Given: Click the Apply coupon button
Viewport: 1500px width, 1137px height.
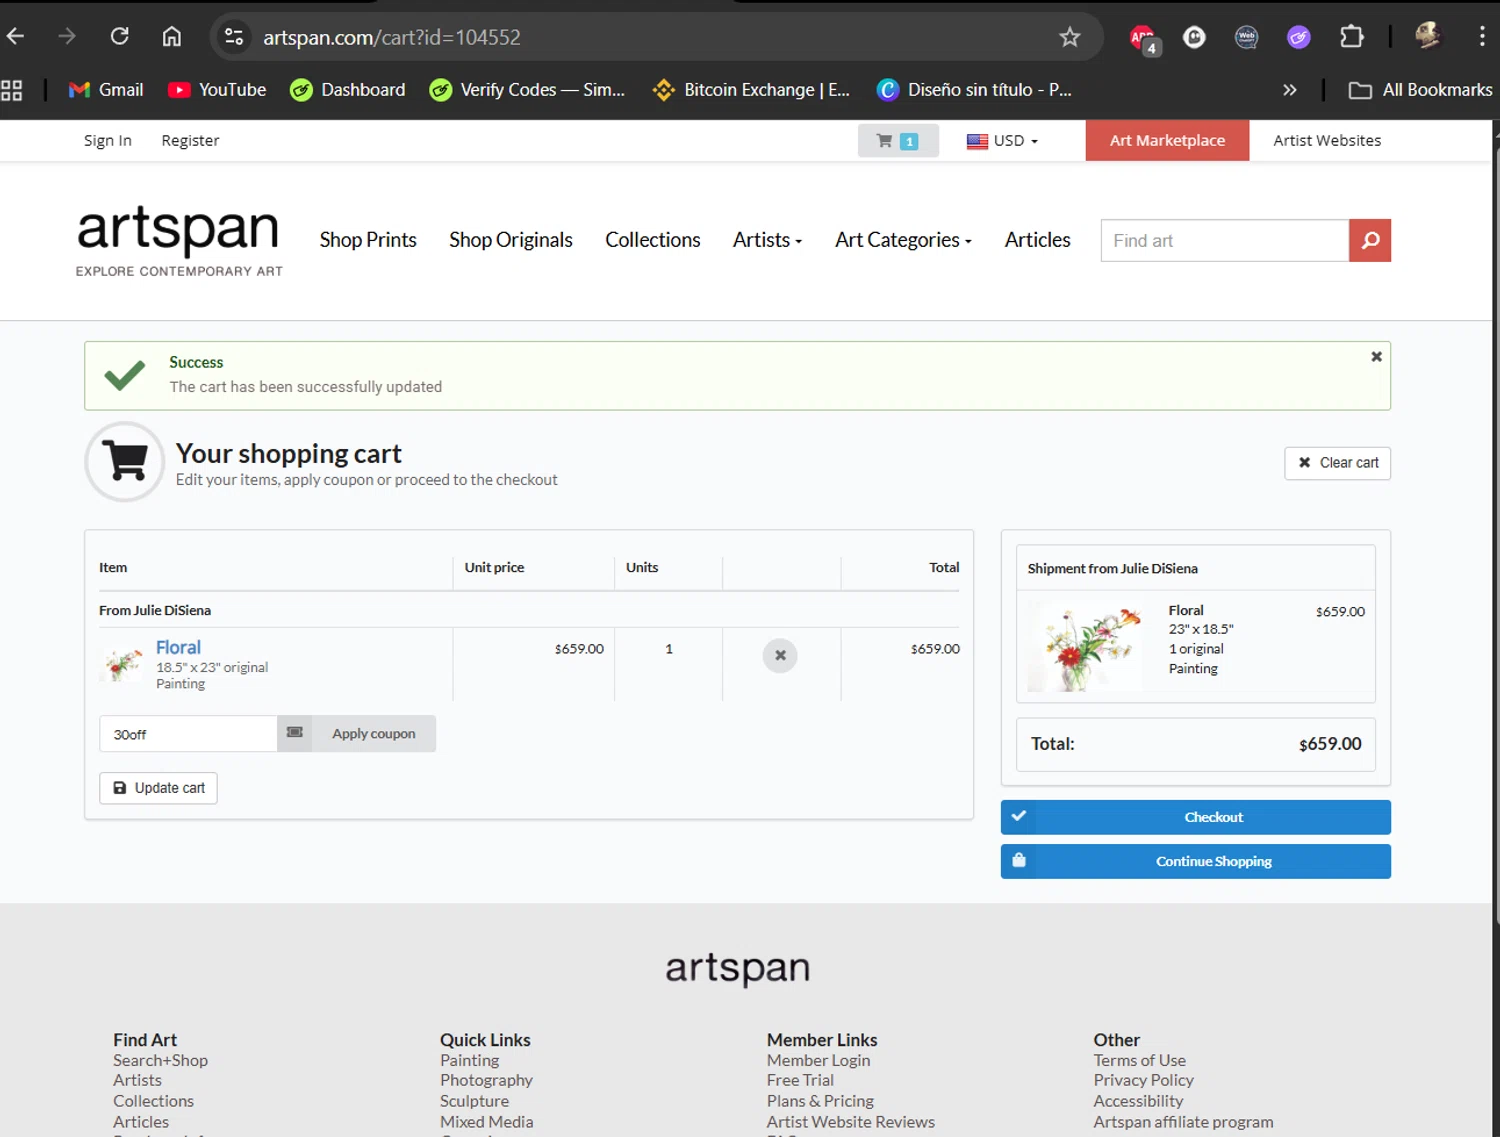Looking at the screenshot, I should 373,733.
